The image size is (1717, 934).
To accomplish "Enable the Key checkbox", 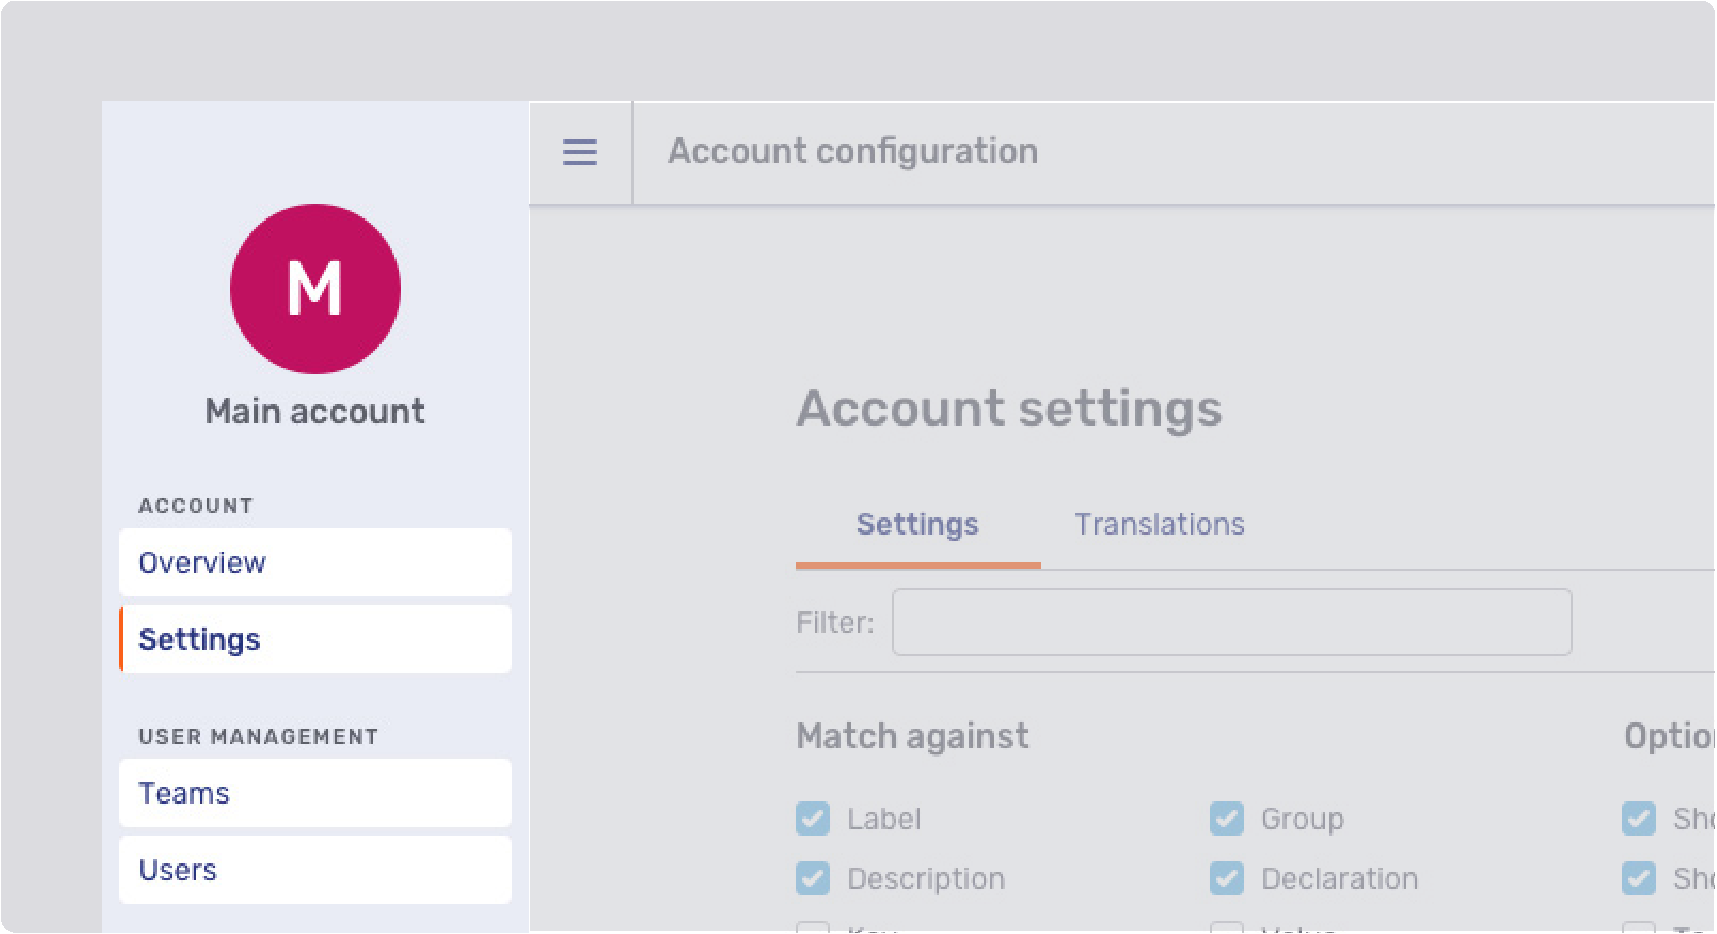I will tap(812, 928).
